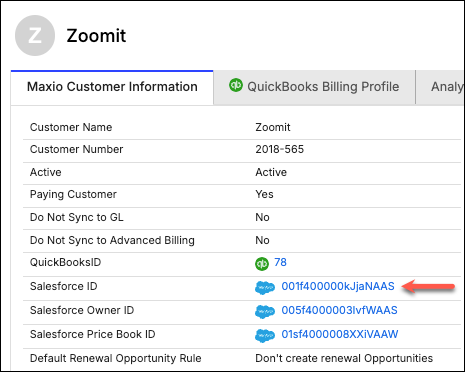Click the Zoomit avatar circle with Z
Viewport: 465px width, 372px height.
(35, 35)
